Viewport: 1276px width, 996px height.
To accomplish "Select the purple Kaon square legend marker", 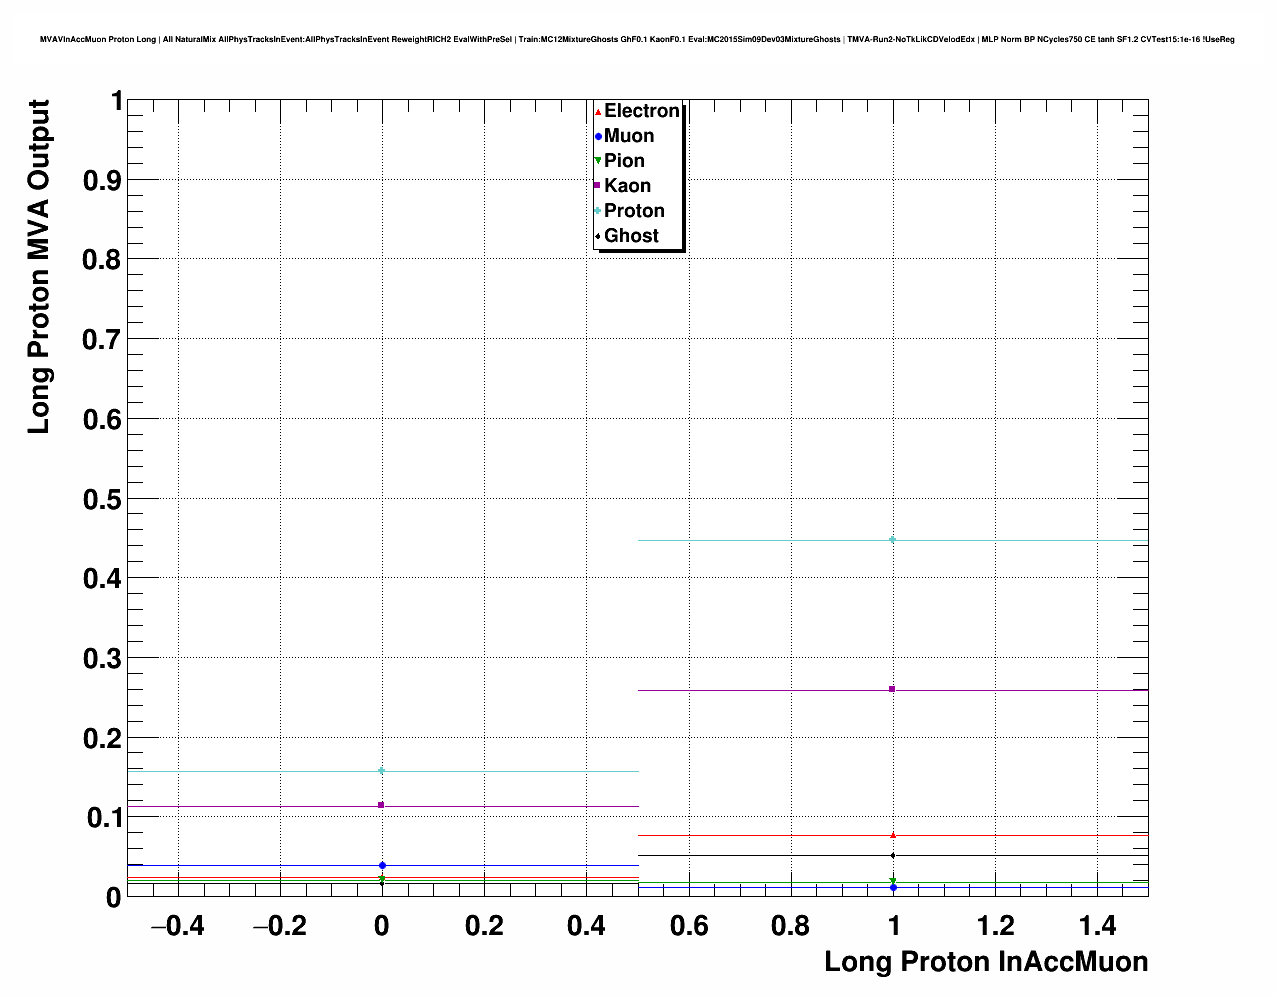I will click(598, 186).
